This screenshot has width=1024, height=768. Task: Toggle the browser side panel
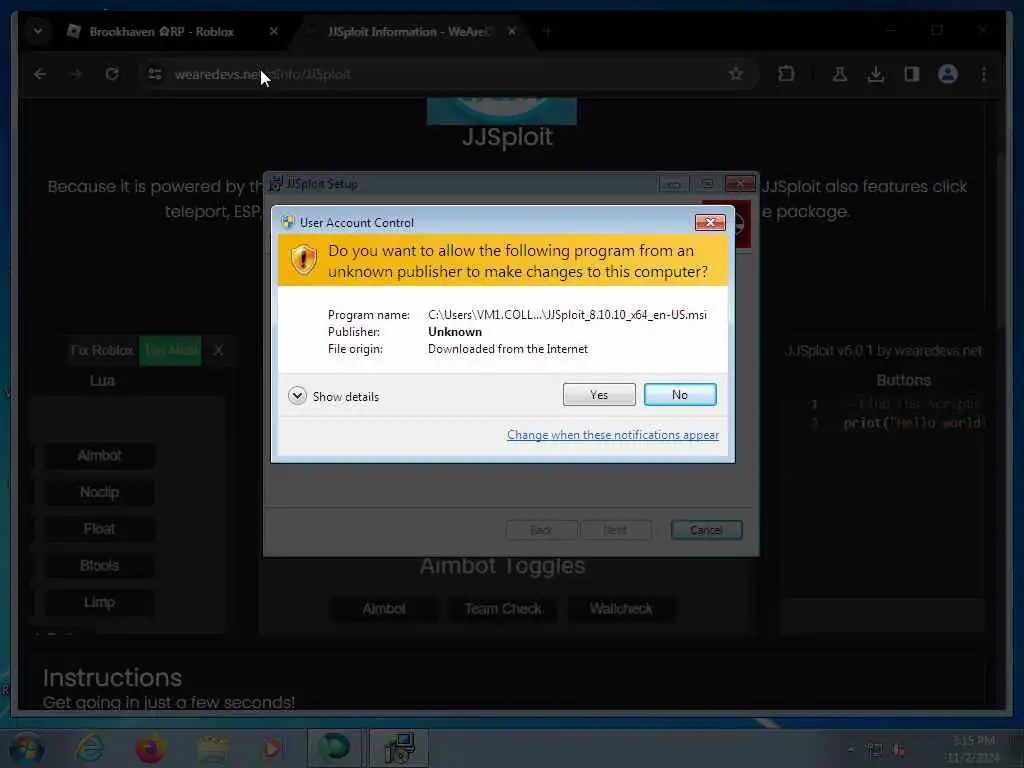[912, 74]
